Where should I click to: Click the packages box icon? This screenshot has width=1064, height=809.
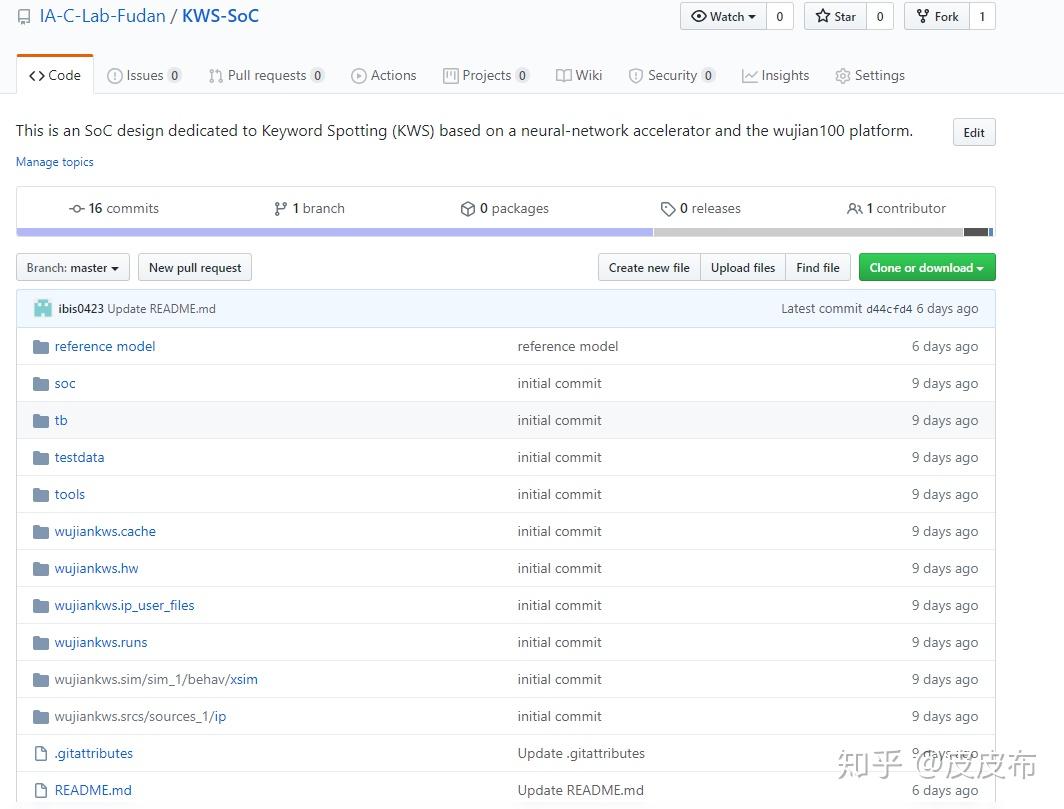pos(467,209)
